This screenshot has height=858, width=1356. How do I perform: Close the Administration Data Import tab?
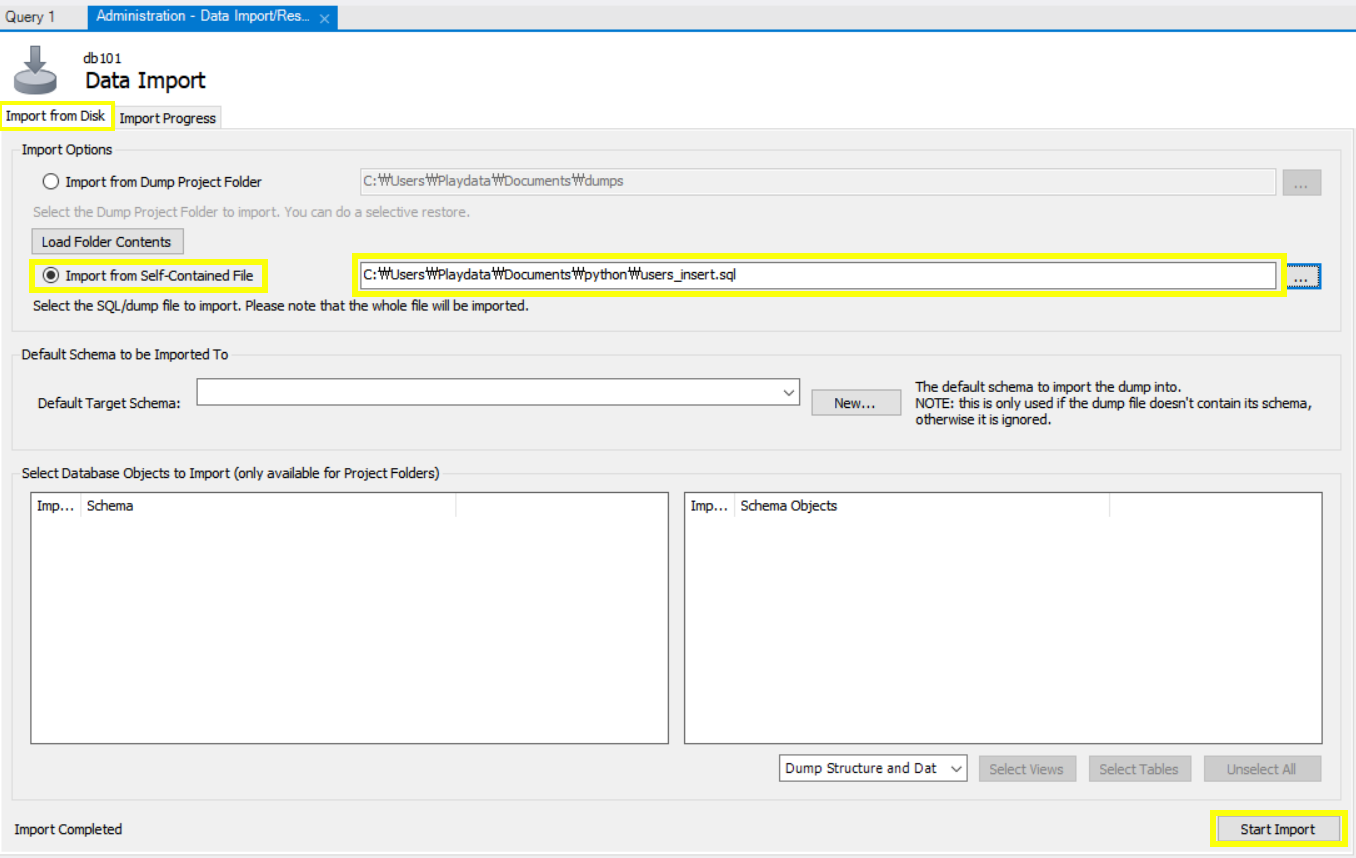[324, 18]
